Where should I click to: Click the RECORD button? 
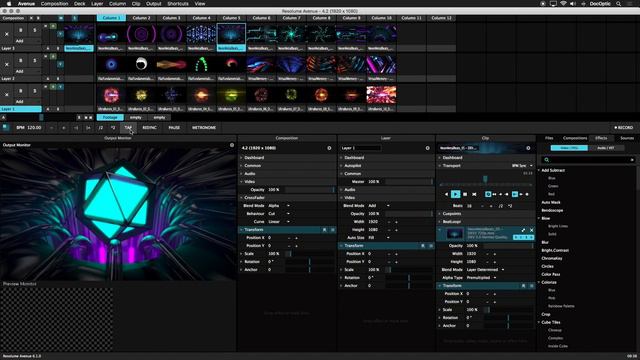[624, 128]
